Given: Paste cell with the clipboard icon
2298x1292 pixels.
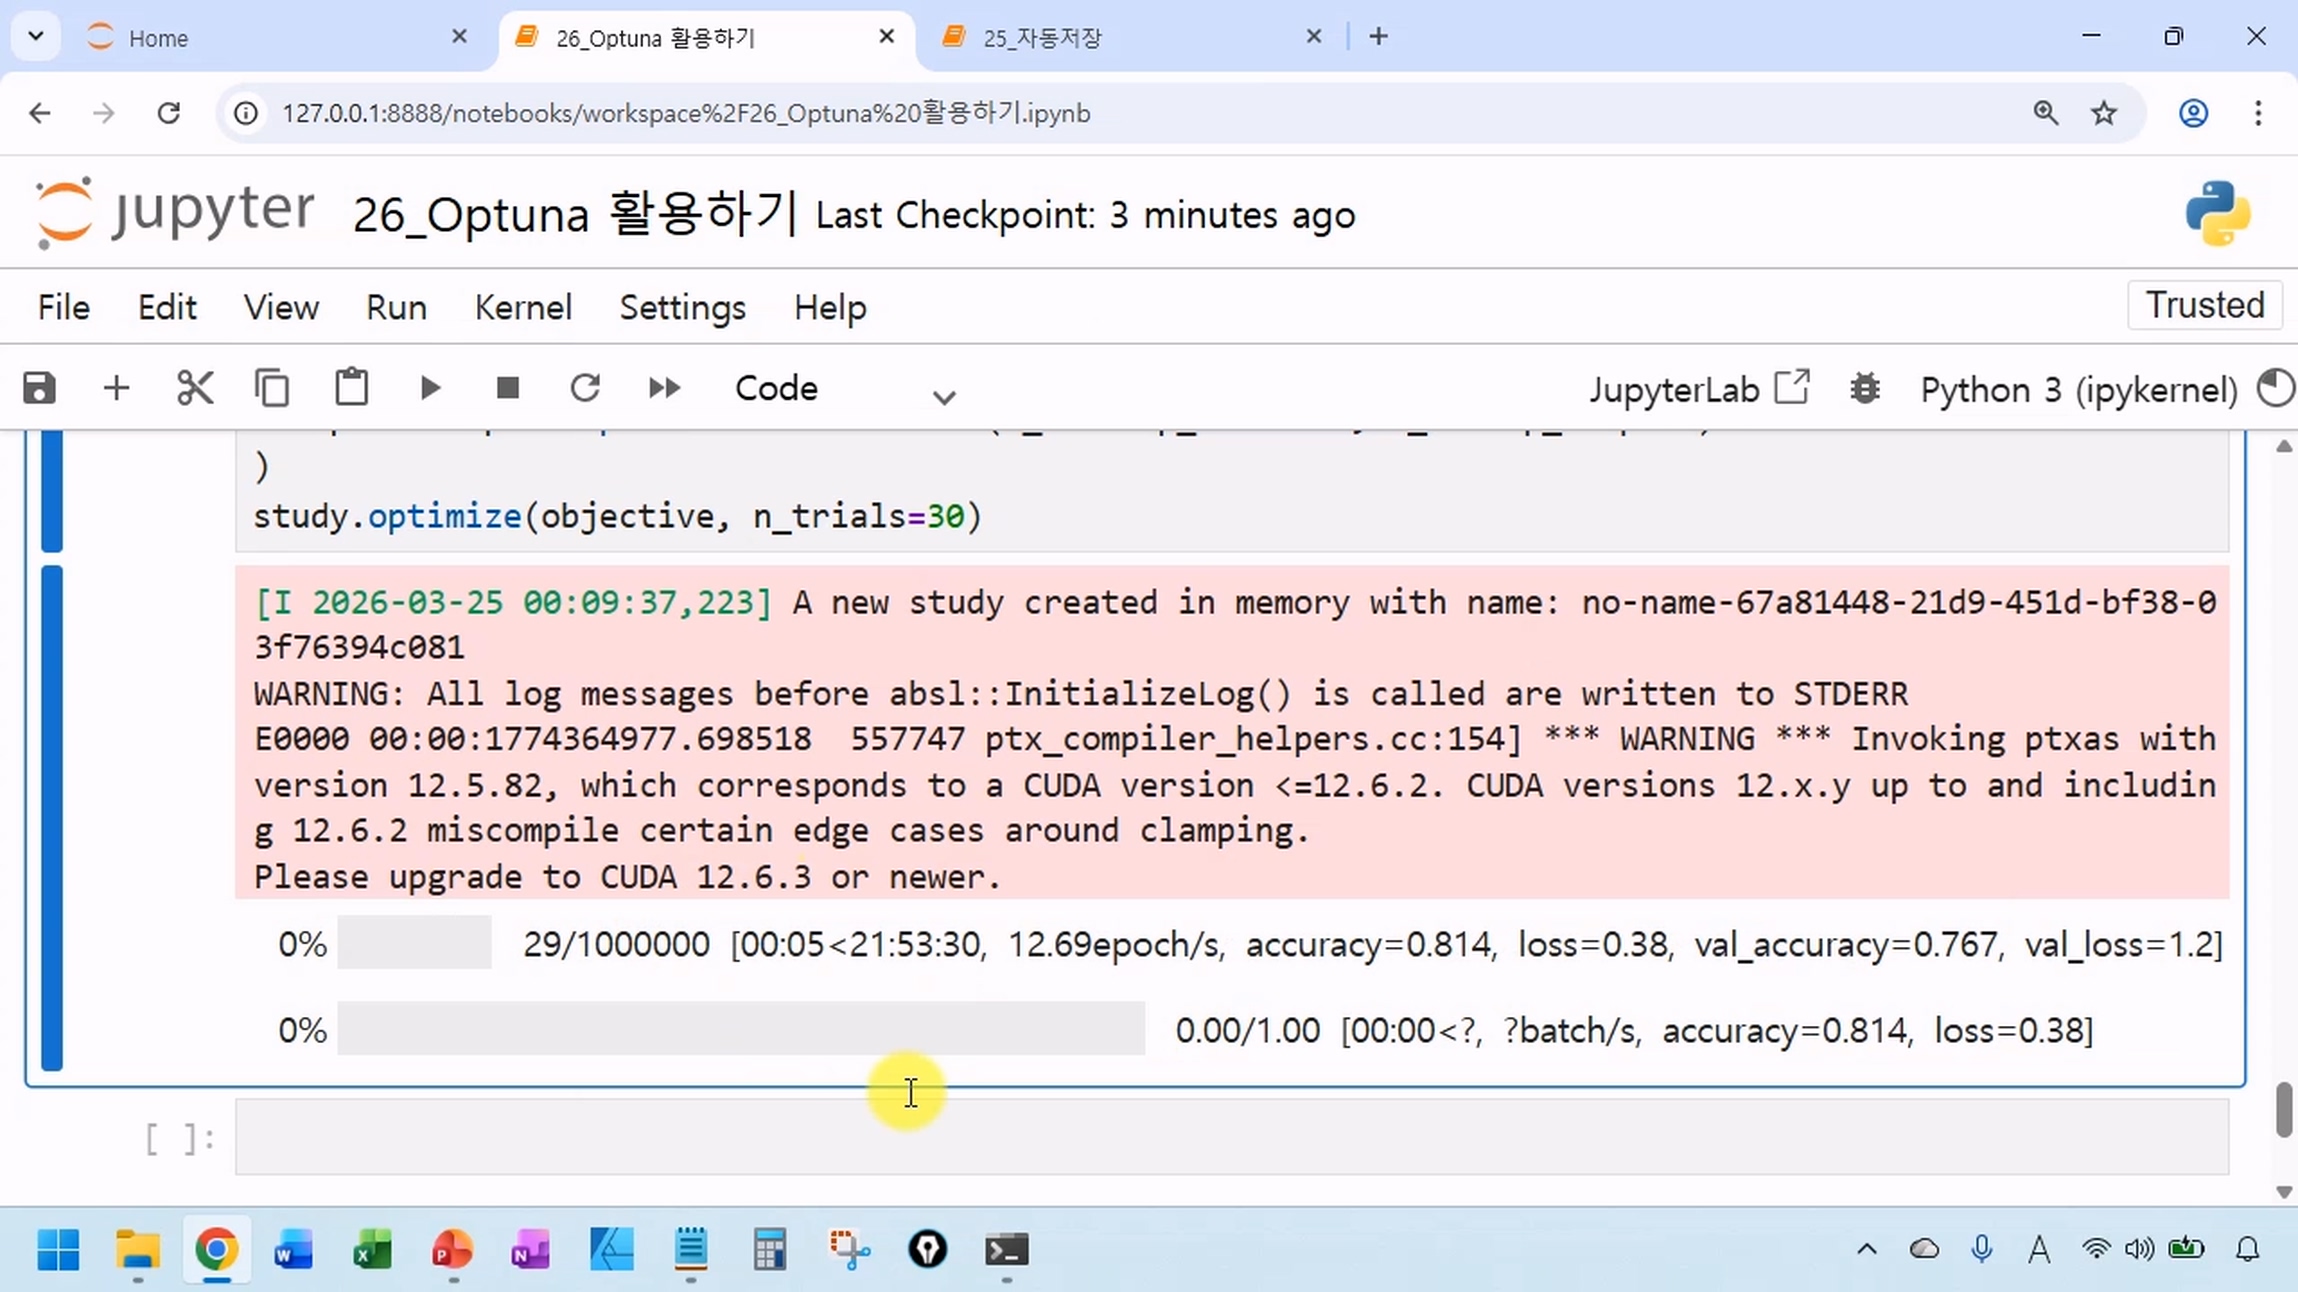Looking at the screenshot, I should tap(351, 388).
